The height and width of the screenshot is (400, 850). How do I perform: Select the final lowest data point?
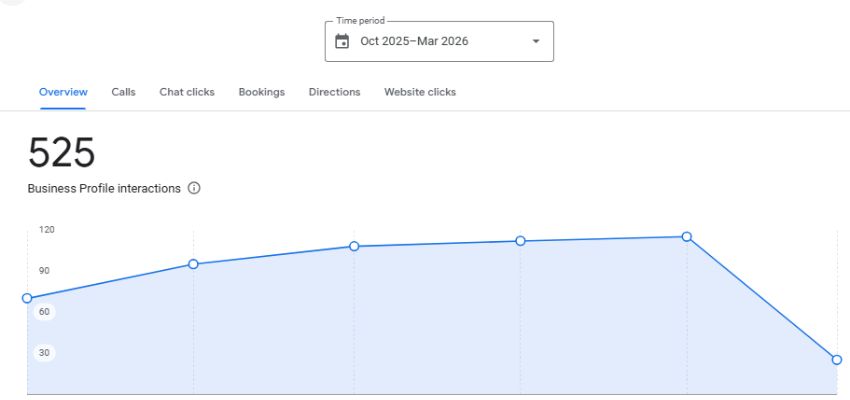click(836, 360)
